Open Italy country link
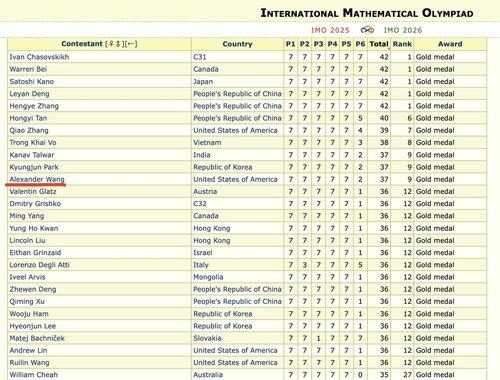Screen dimensions: 500x380 coord(201,265)
